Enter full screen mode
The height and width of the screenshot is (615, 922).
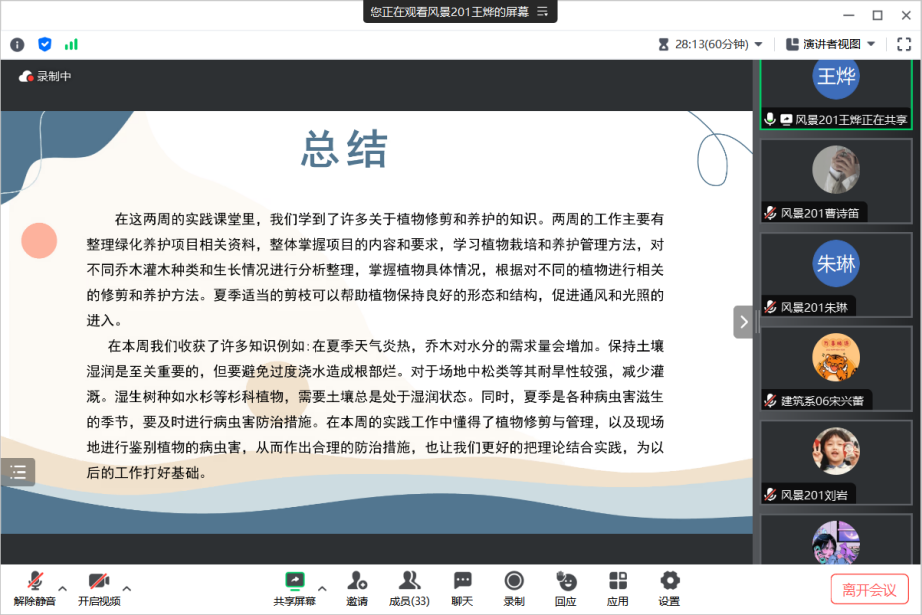tap(903, 44)
